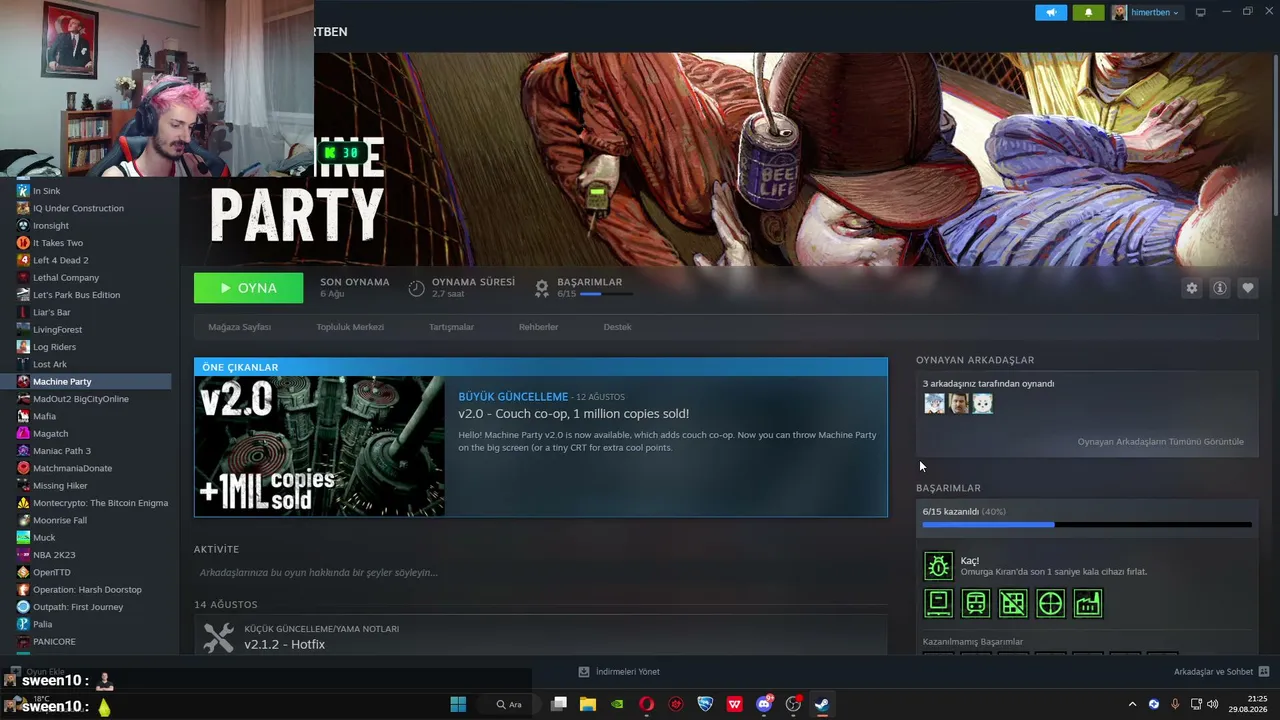
Task: Open the megaphone announcements icon
Action: coord(1050,12)
